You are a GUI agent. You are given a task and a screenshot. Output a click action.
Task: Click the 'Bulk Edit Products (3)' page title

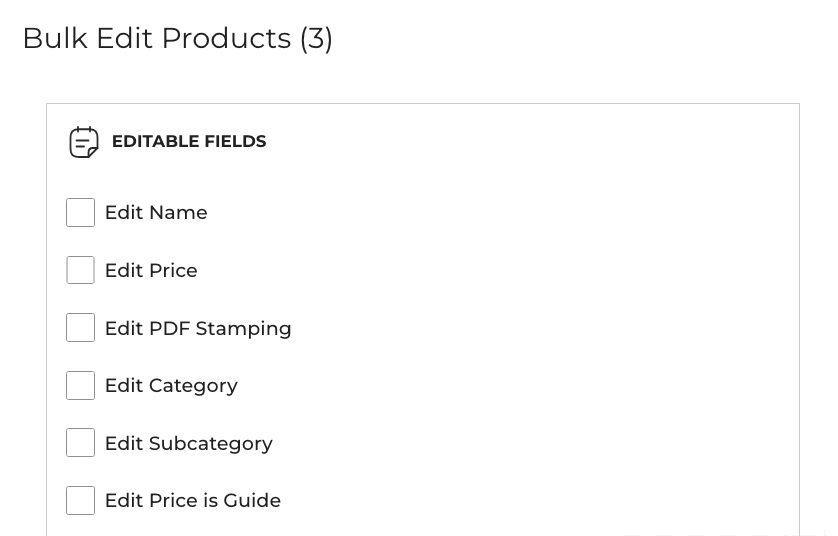click(177, 38)
